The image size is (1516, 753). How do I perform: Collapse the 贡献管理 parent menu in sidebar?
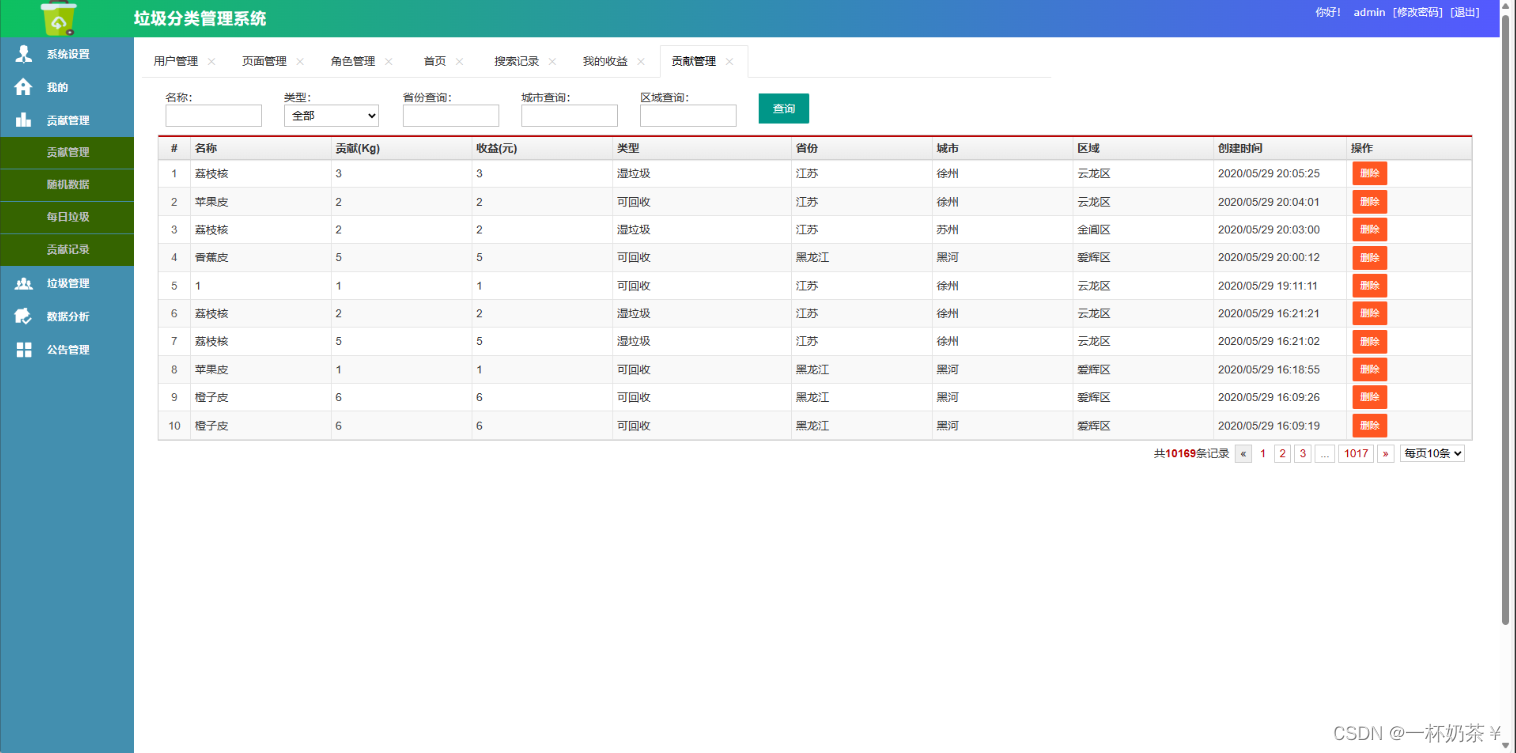[67, 120]
